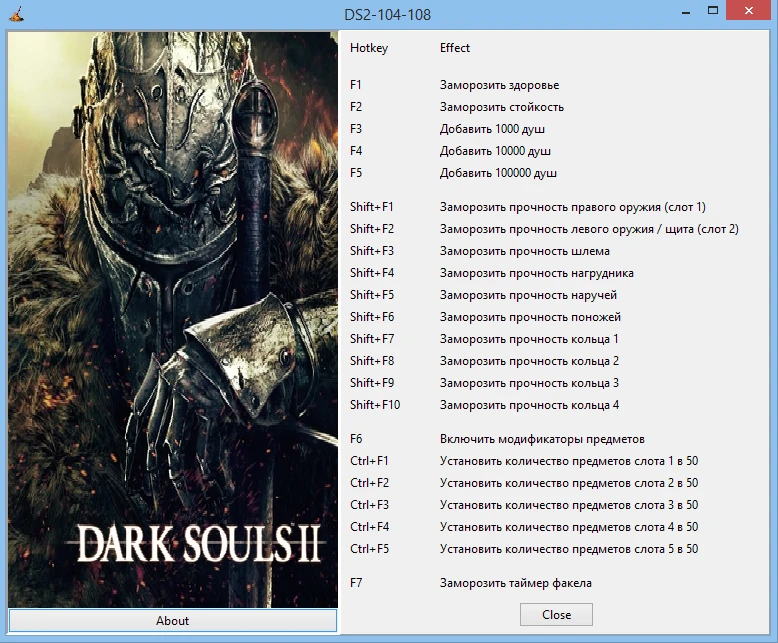The width and height of the screenshot is (778, 643).
Task: Click 'Заморозить прочность кольца 3' text
Action: click(529, 383)
